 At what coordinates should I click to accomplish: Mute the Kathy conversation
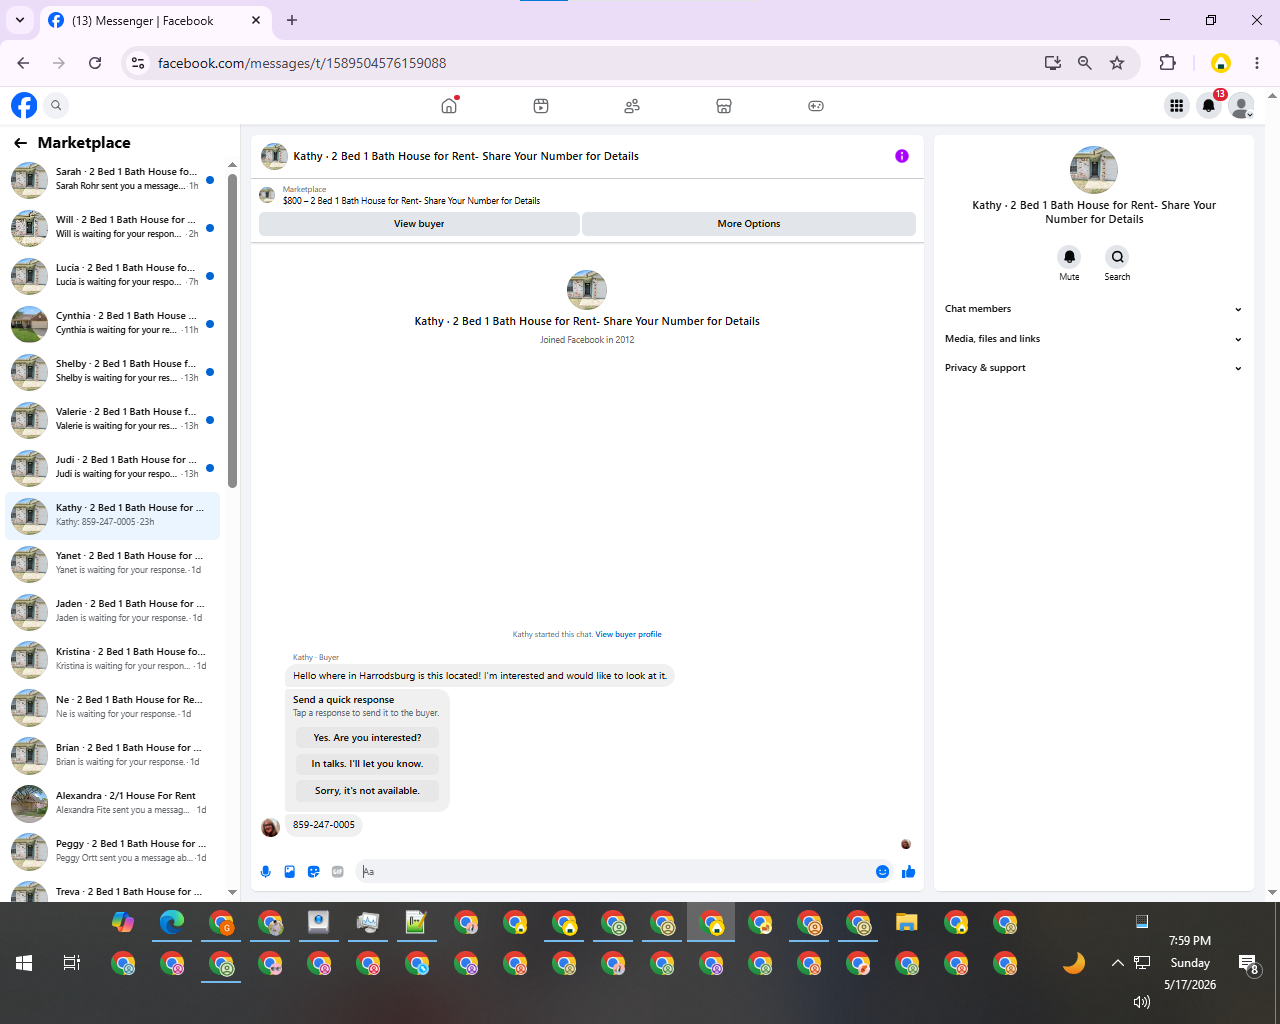coord(1069,257)
